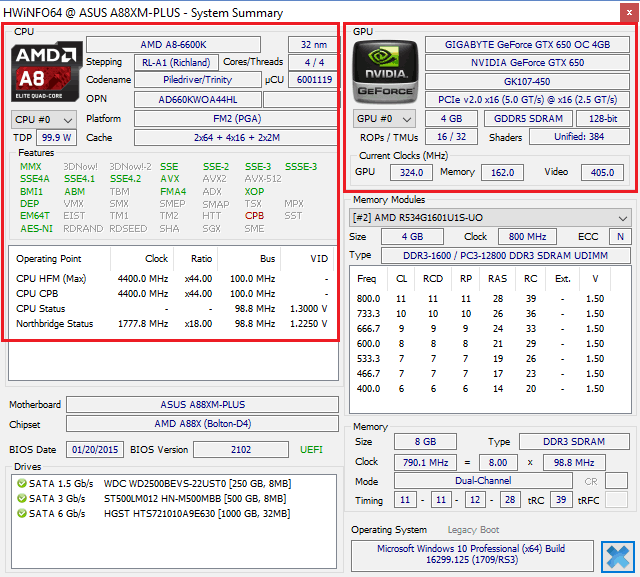
Task: Click the AMD A88X (Bolton-D4) chipset field
Action: click(x=202, y=424)
